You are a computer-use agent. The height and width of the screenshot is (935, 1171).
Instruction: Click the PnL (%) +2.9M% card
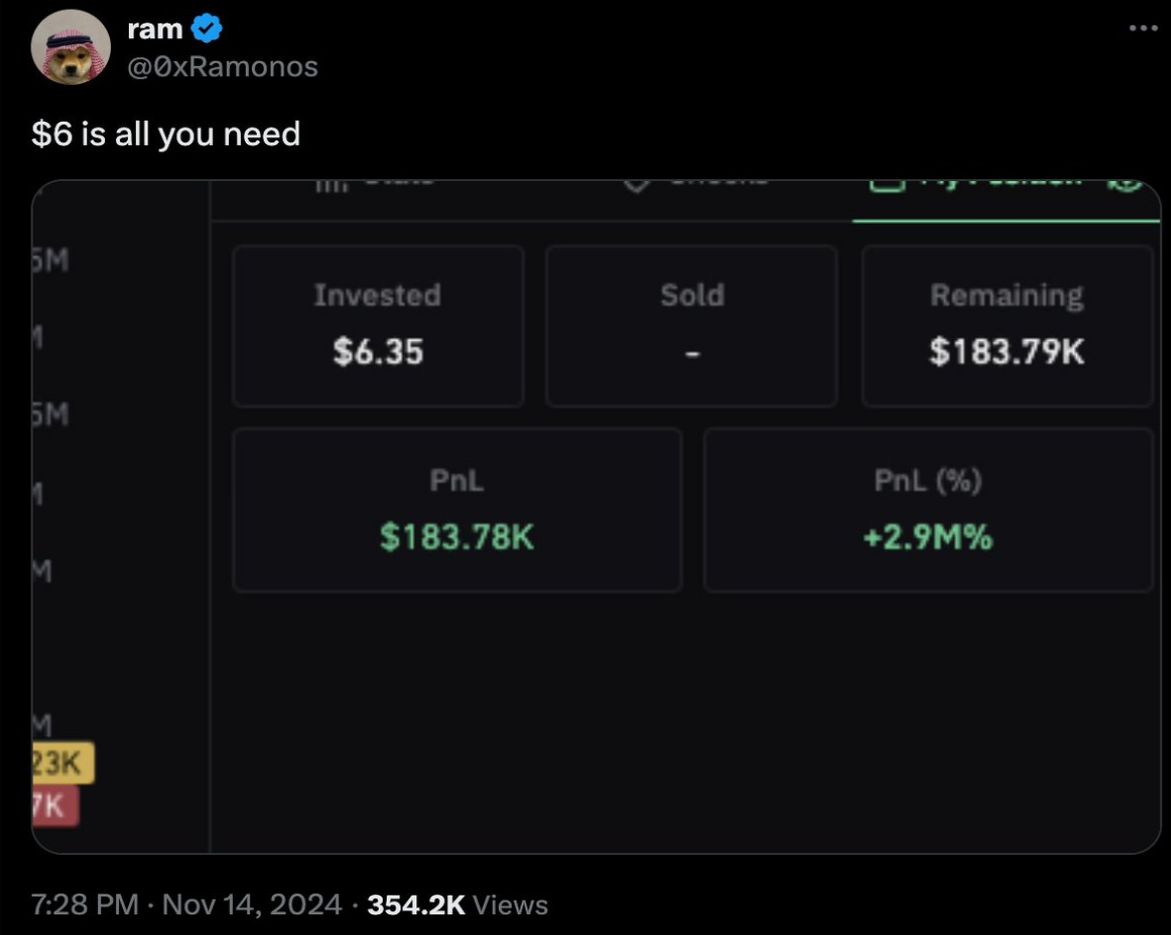coord(927,510)
